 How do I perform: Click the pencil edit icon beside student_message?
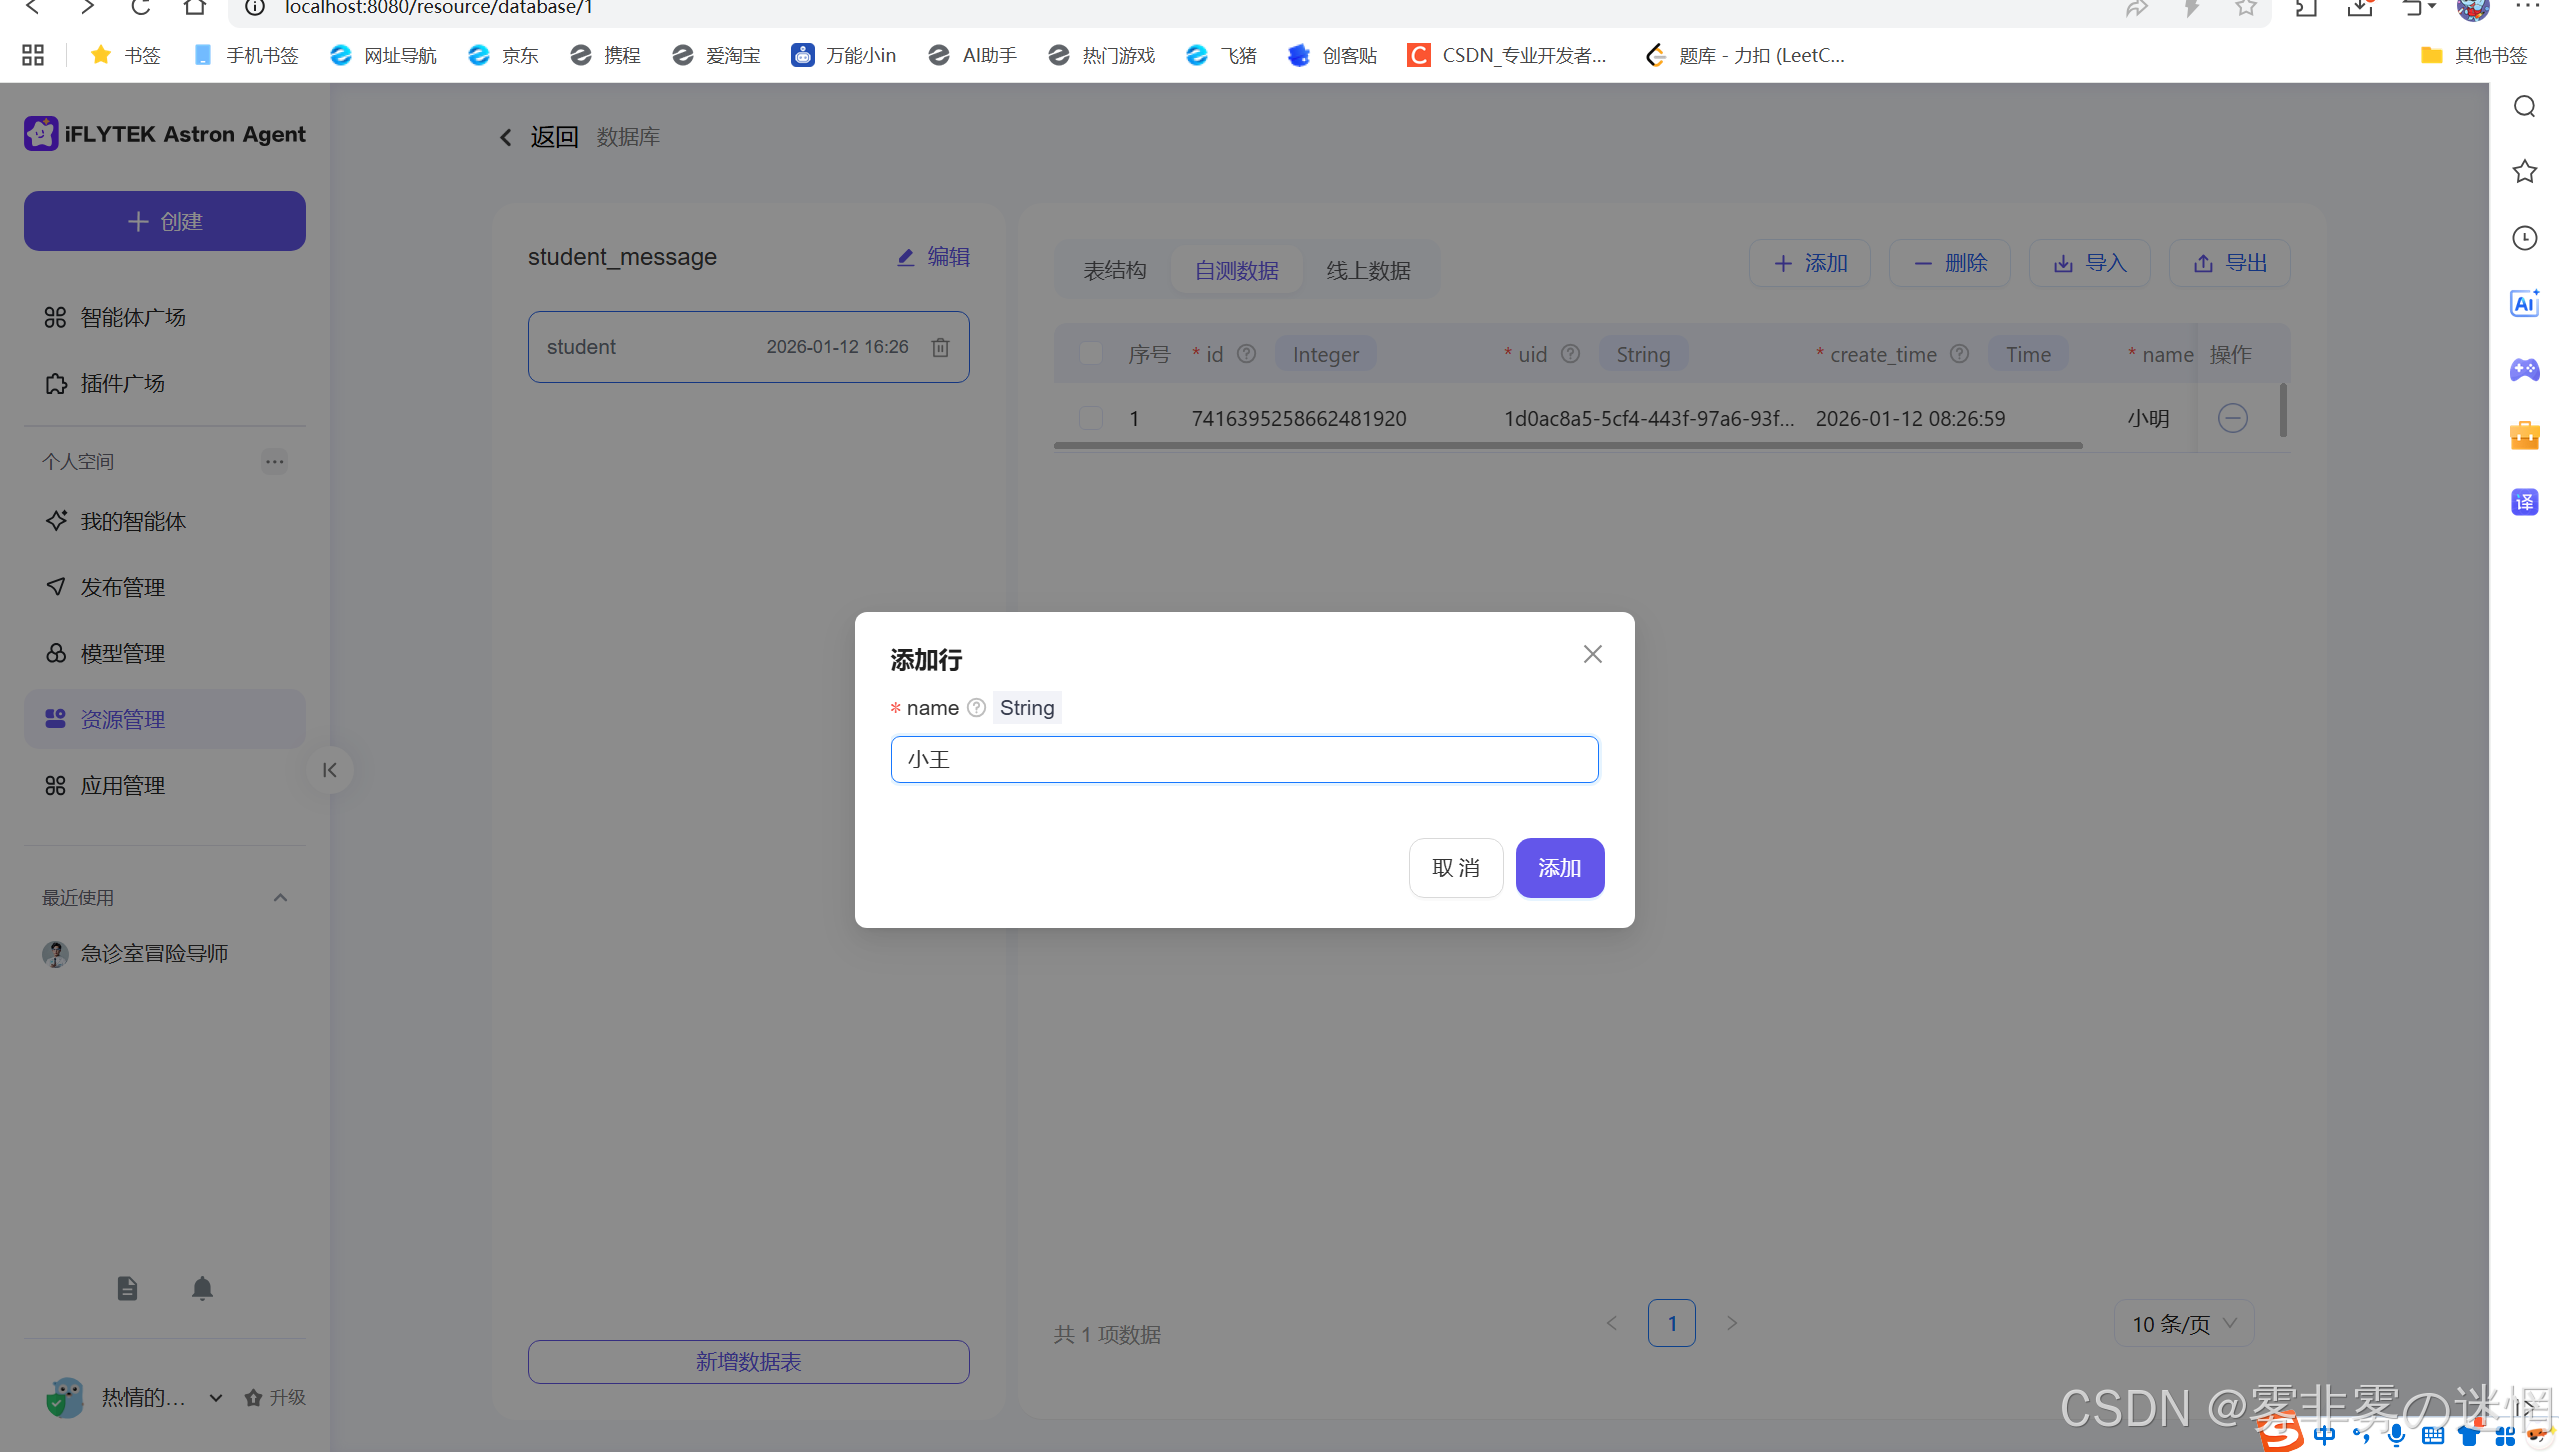point(905,257)
